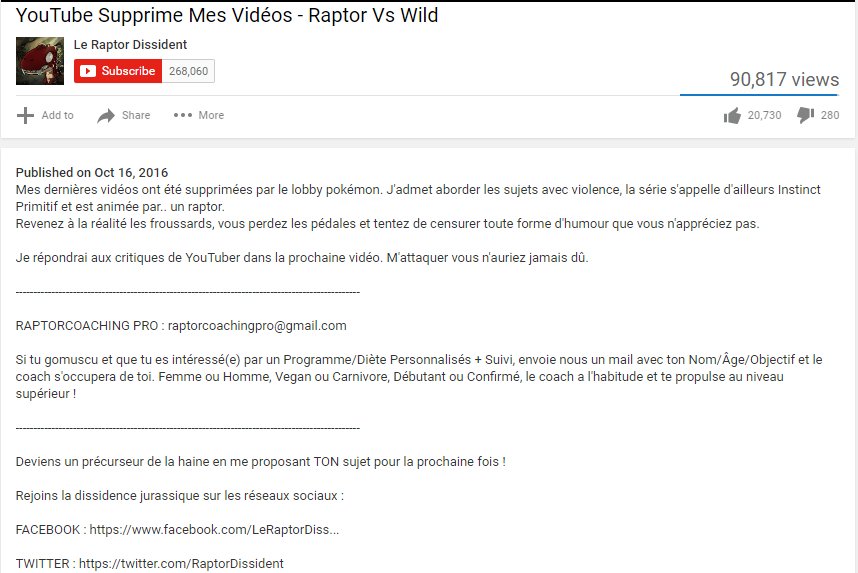Image resolution: width=858 pixels, height=573 pixels.
Task: Click the 90,817 views counter
Action: (784, 80)
